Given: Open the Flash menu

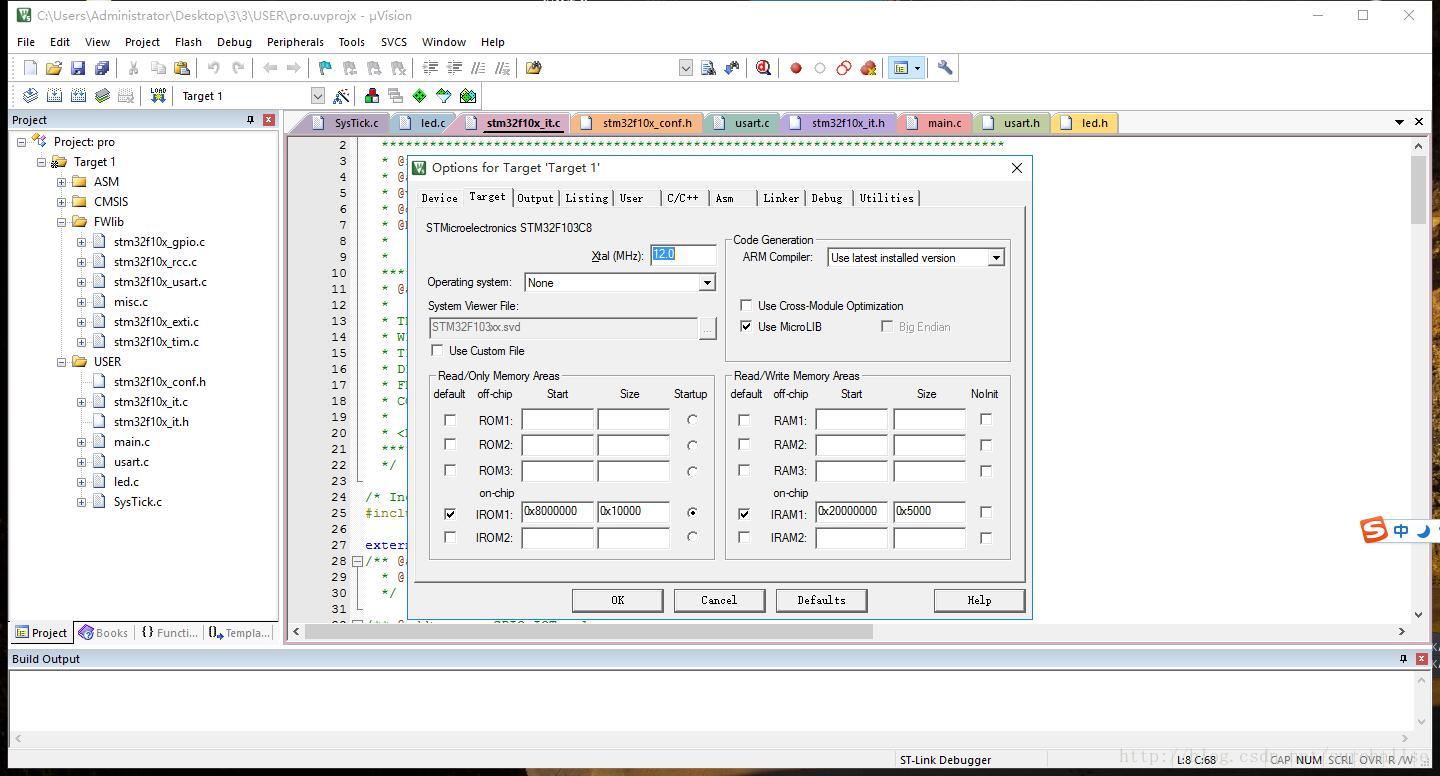Looking at the screenshot, I should (x=188, y=42).
